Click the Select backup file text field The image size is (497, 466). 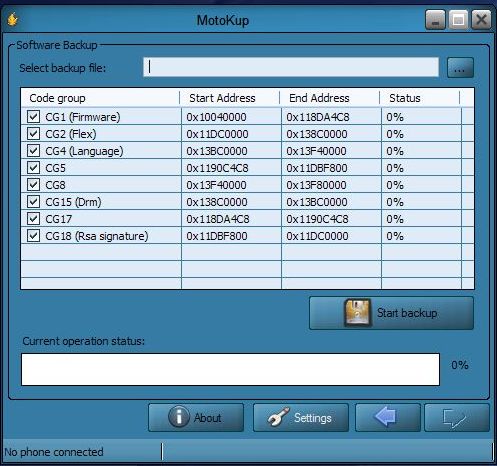point(291,67)
